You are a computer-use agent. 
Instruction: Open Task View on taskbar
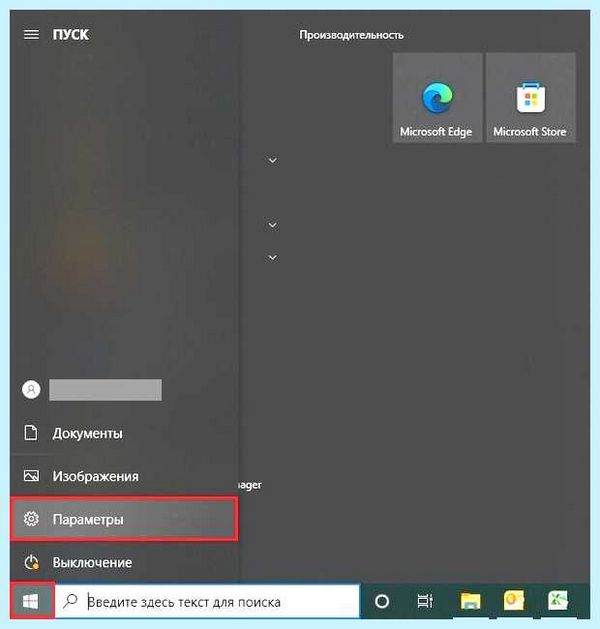(425, 601)
